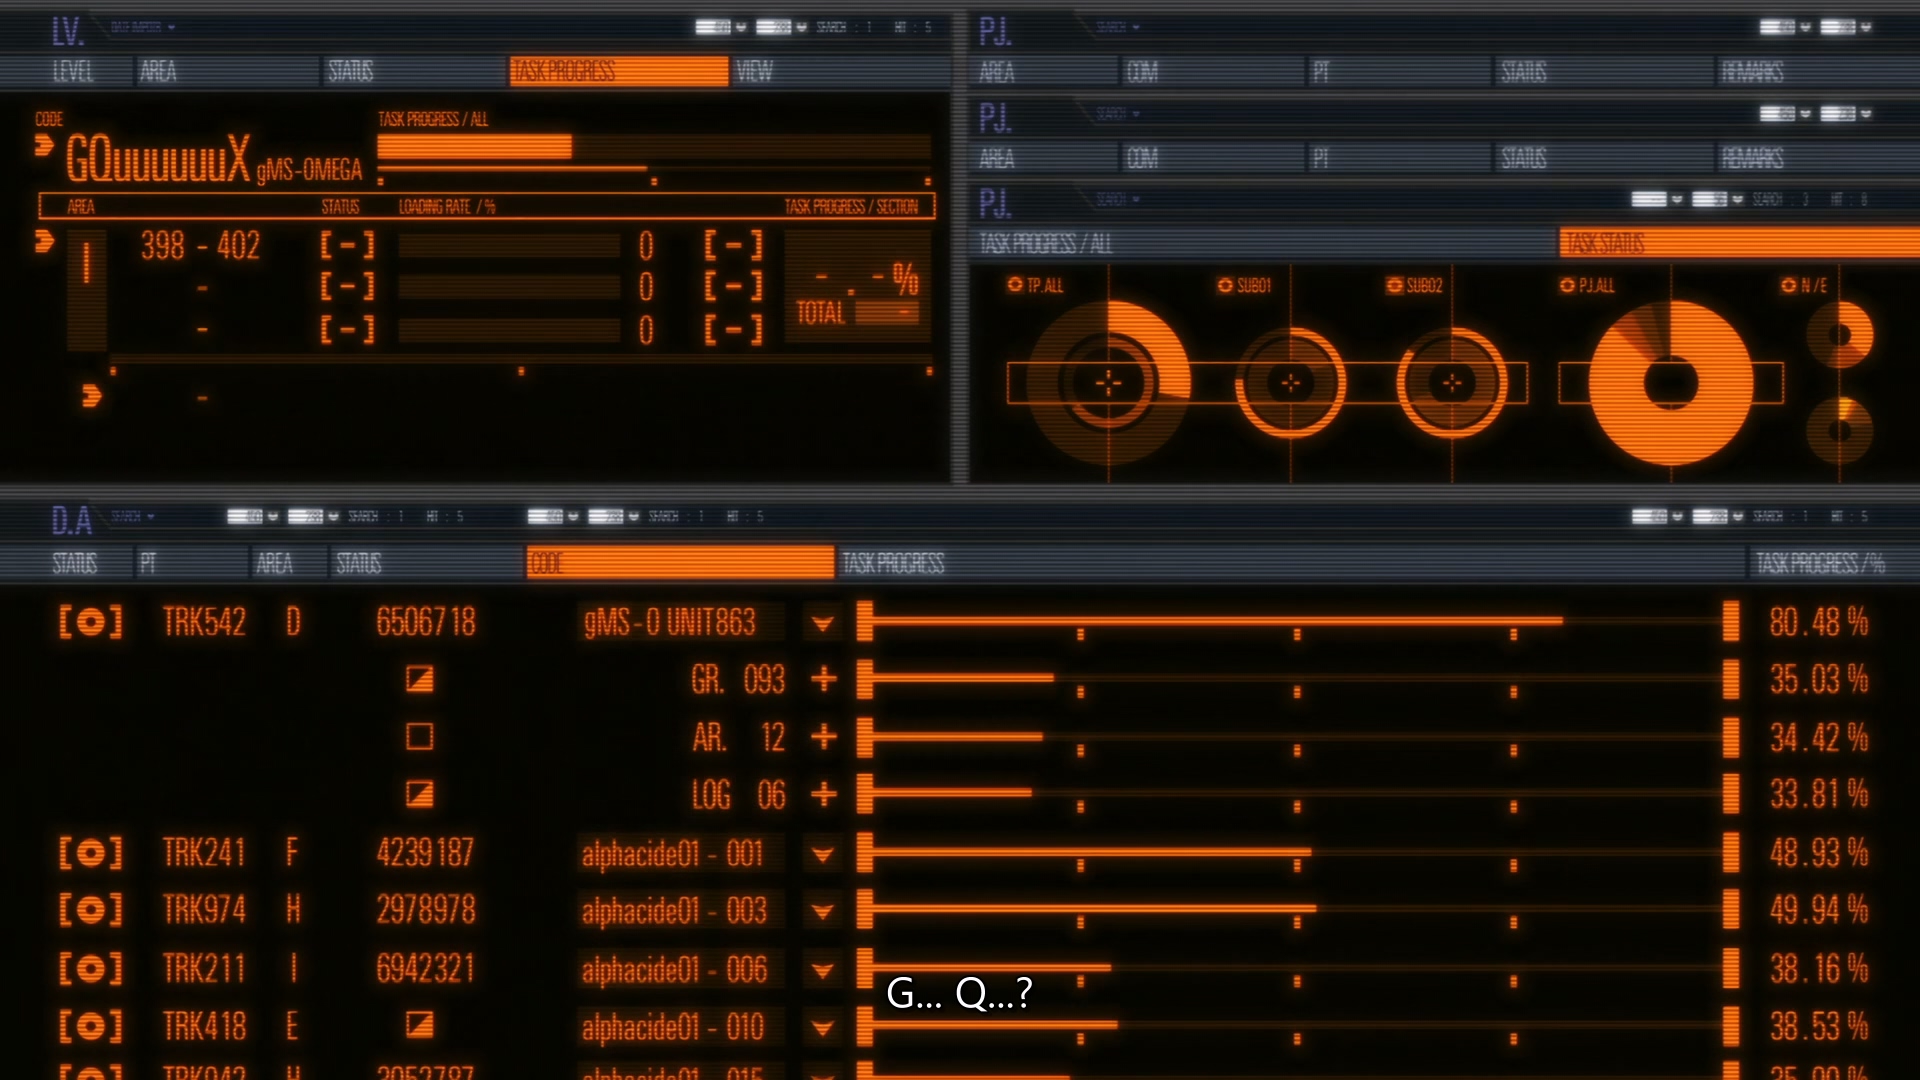Click the SUB01 gauge crosshair

point(1290,383)
